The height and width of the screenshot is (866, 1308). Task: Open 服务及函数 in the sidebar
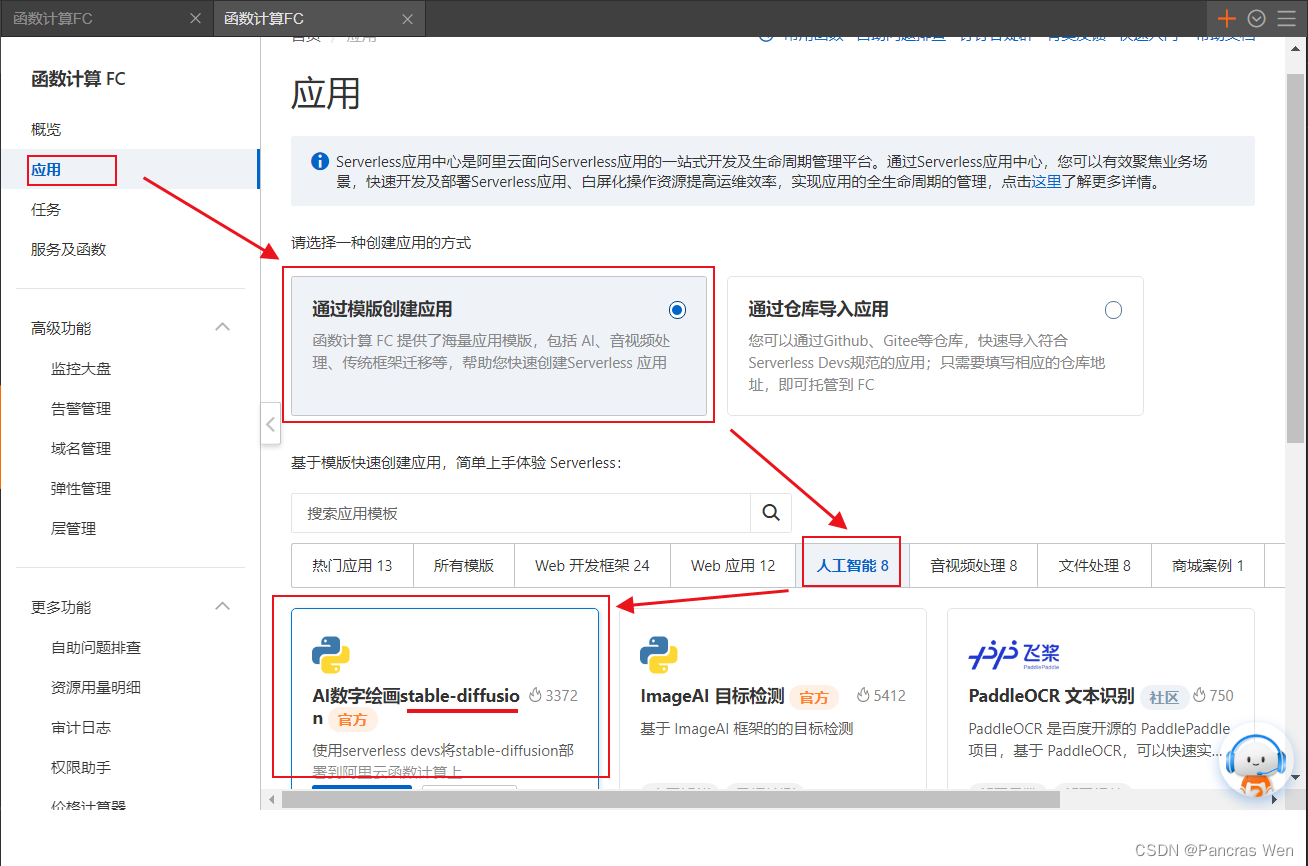68,249
